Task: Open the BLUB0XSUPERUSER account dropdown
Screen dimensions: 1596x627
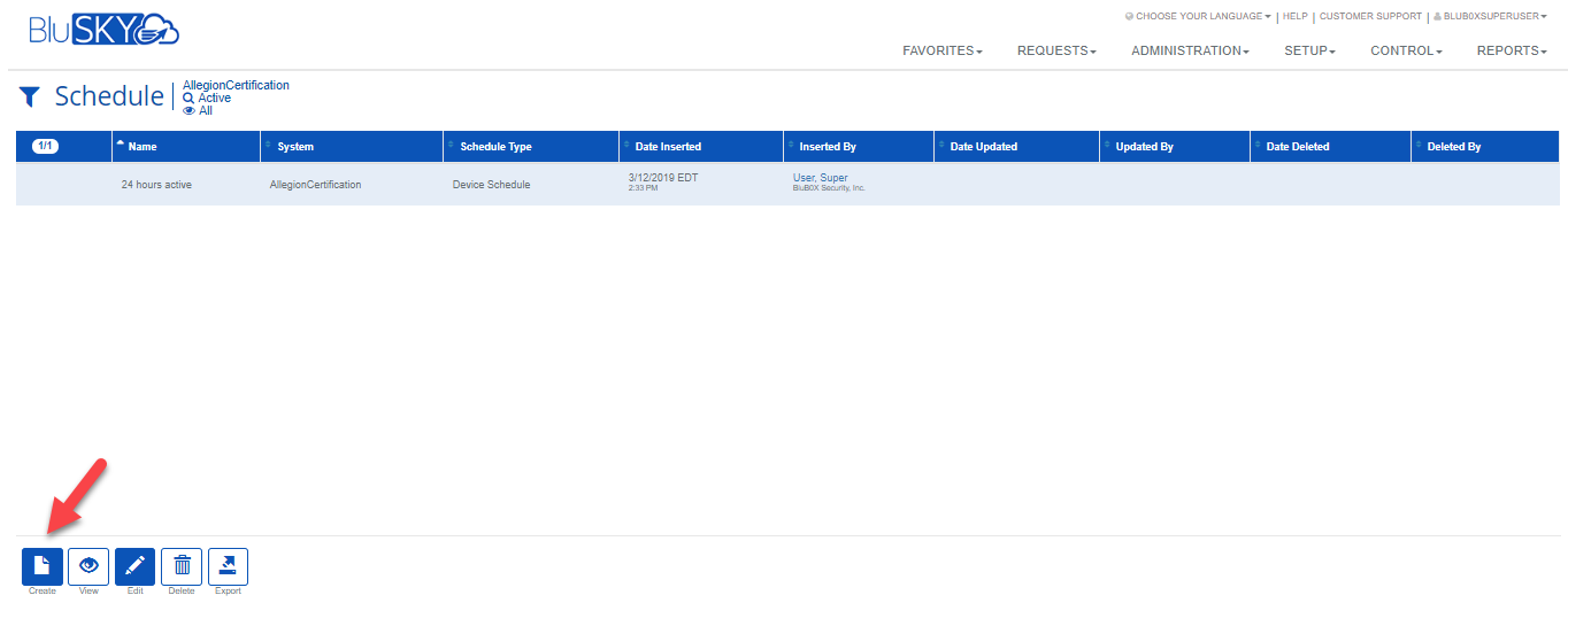Action: (1490, 16)
